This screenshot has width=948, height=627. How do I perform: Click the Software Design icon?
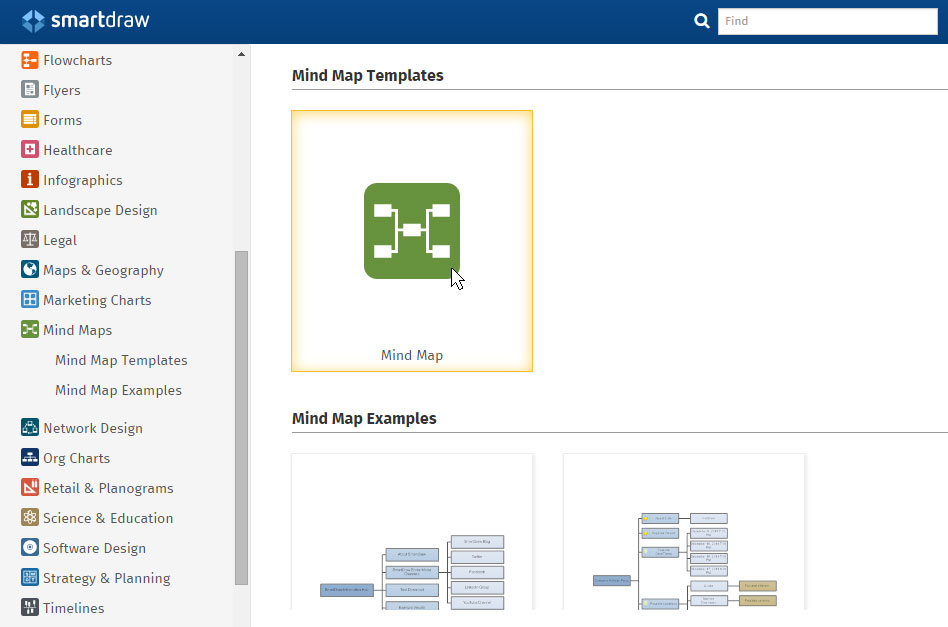pos(30,547)
